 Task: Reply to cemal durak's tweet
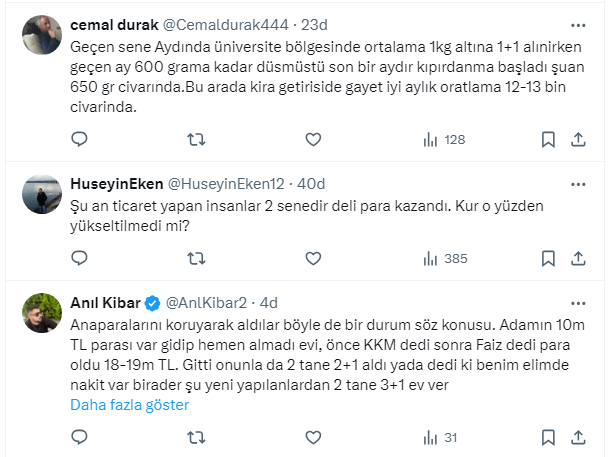[x=80, y=139]
